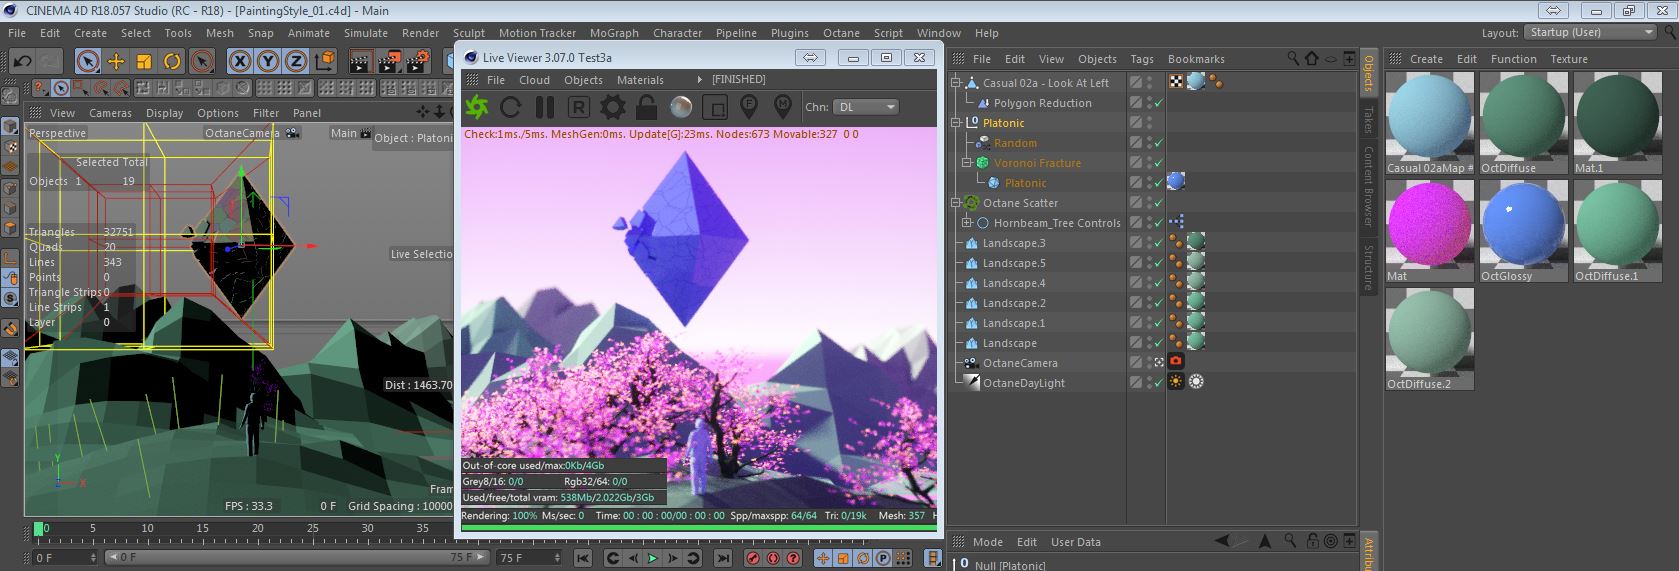Click OctaneCamera's Octane camera tag
Image resolution: width=1679 pixels, height=571 pixels.
tap(1176, 362)
